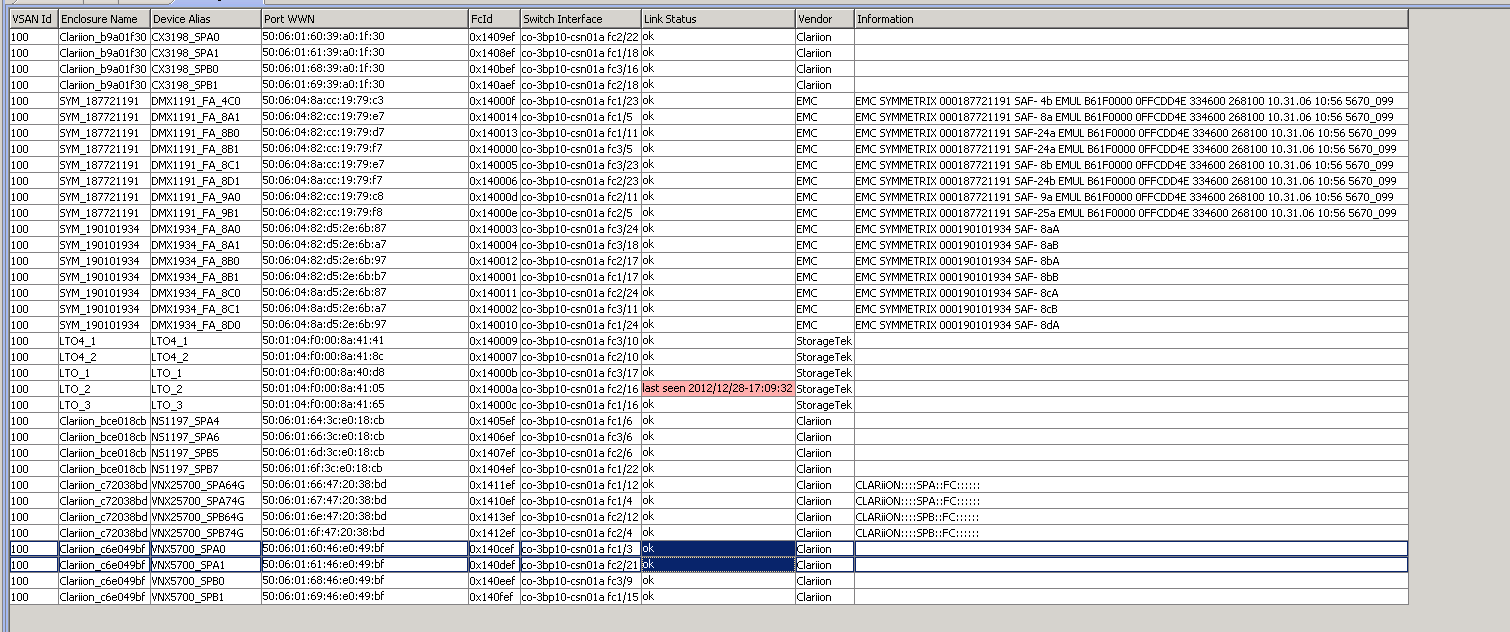This screenshot has width=1510, height=632.
Task: Select Port WWN 50:06:01:69:46:e0:49:bf
Action: (364, 597)
